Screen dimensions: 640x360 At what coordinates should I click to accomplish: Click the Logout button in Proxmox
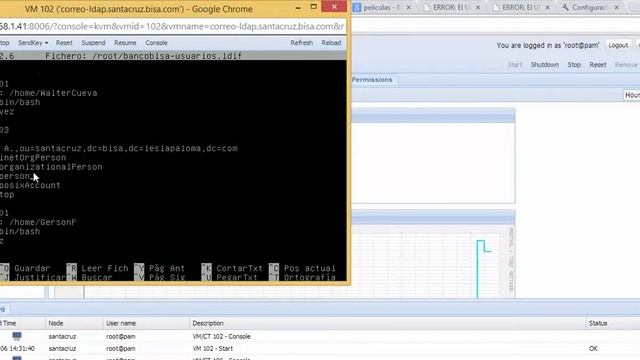[618, 45]
